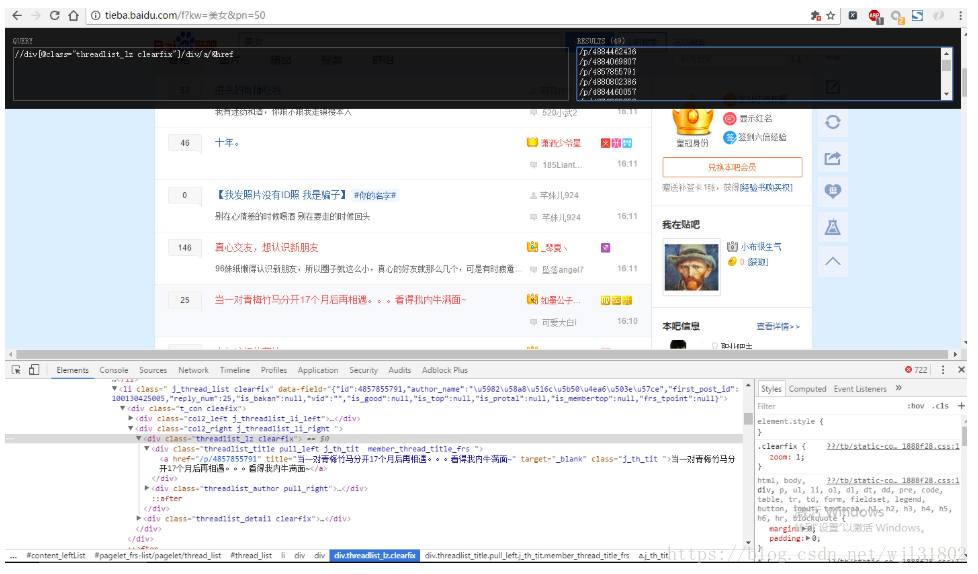Go back with the browser back arrow

pyautogui.click(x=17, y=16)
